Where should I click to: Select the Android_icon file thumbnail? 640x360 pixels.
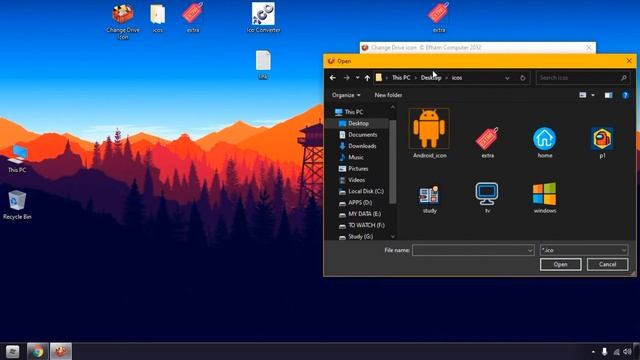tap(429, 133)
